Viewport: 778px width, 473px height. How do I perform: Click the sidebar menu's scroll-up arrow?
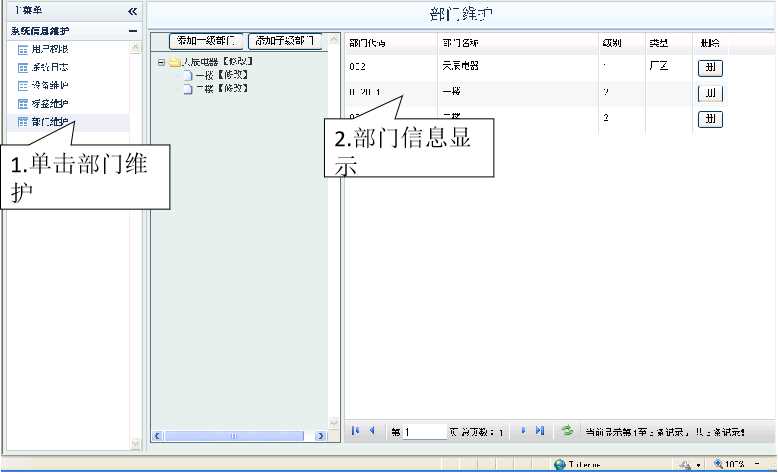click(x=135, y=48)
